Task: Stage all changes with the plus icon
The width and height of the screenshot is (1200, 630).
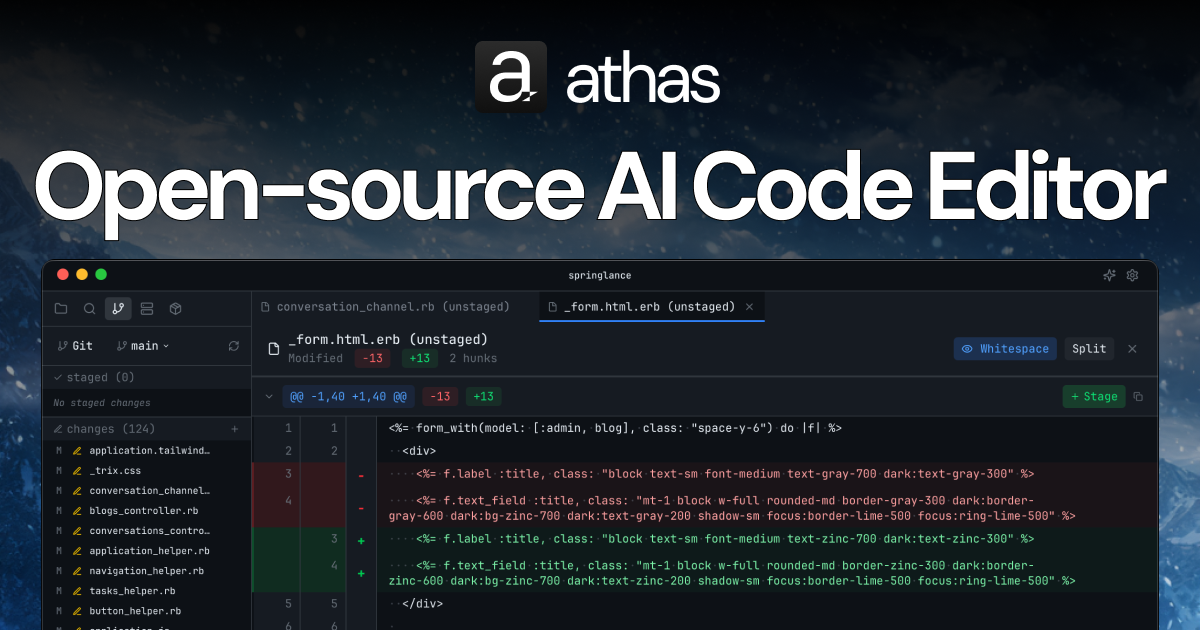Action: pyautogui.click(x=233, y=428)
